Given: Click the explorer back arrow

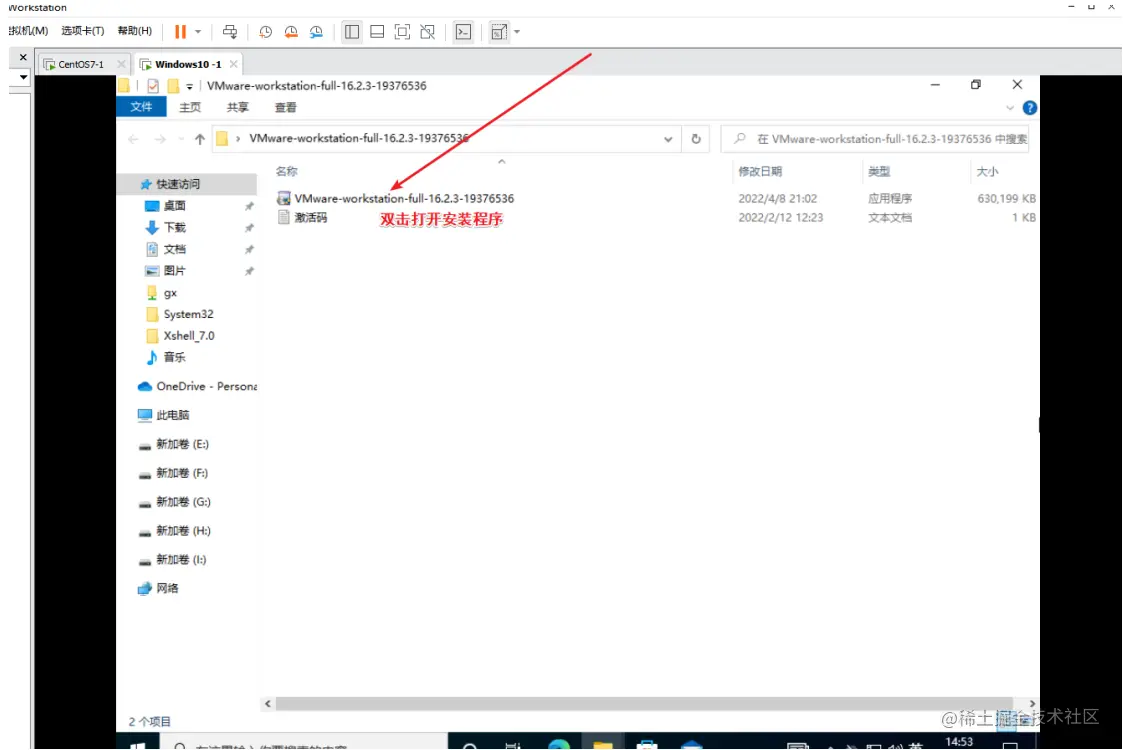Looking at the screenshot, I should 133,139.
